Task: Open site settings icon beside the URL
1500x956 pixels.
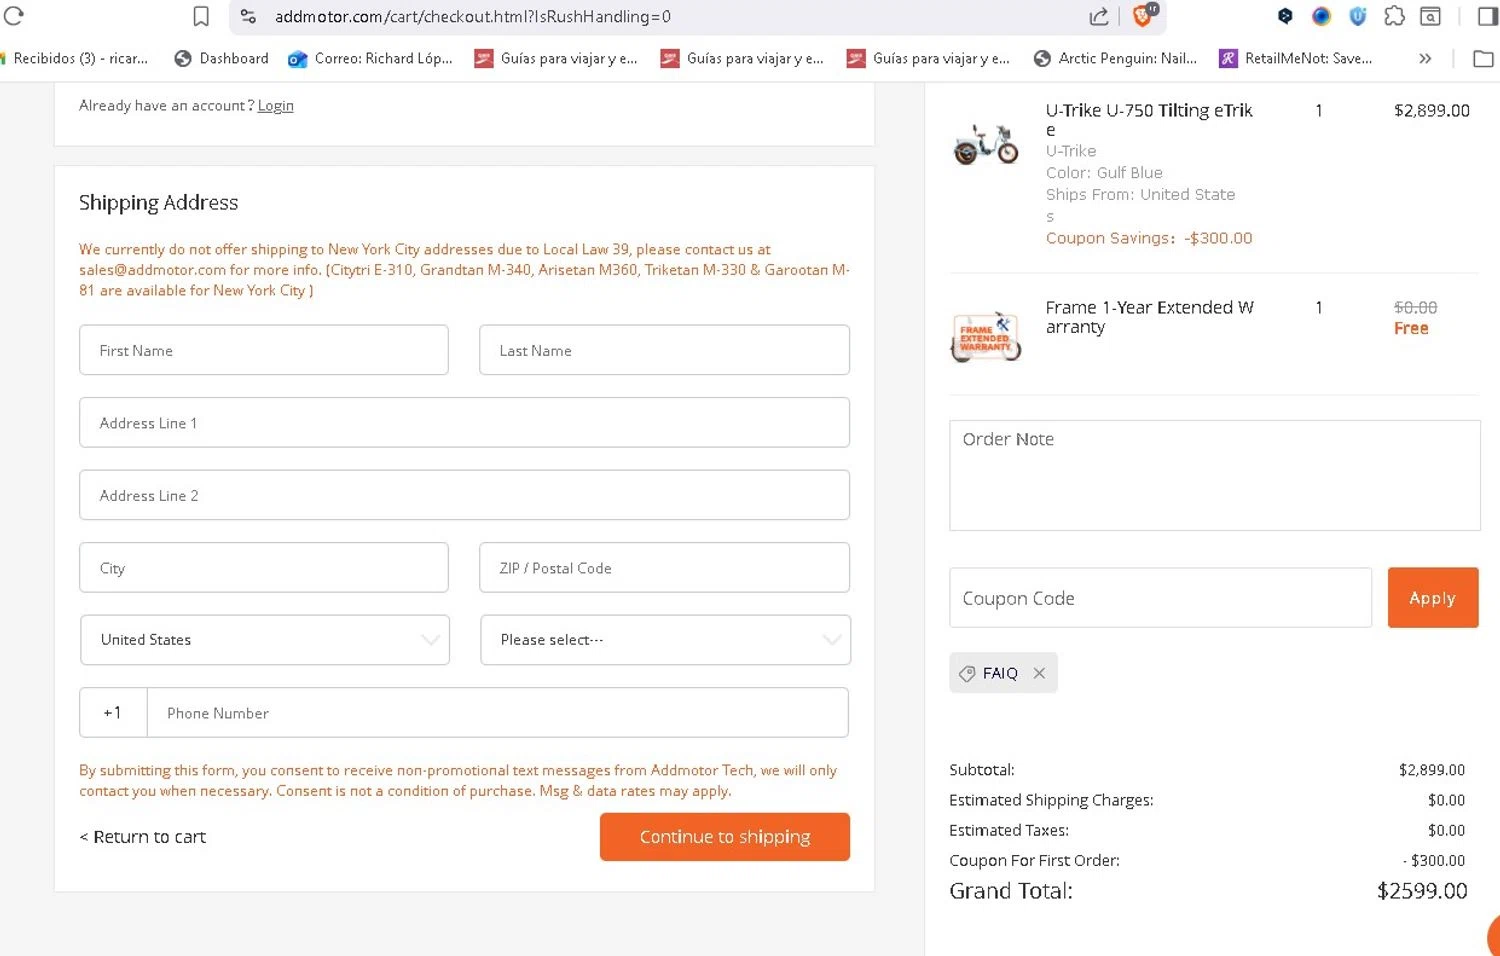Action: tap(249, 16)
